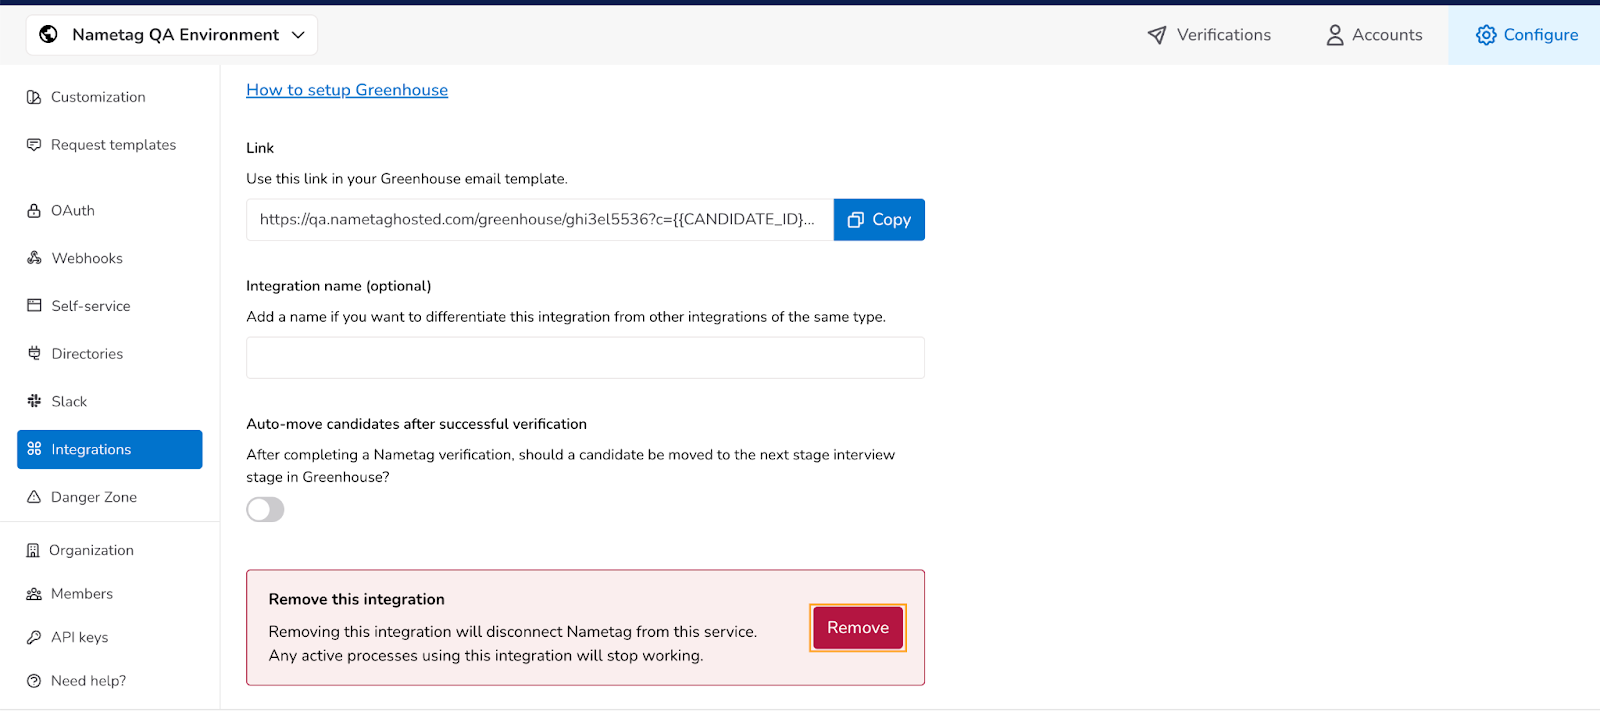
Task: Click the Directories plug icon
Action: [34, 353]
